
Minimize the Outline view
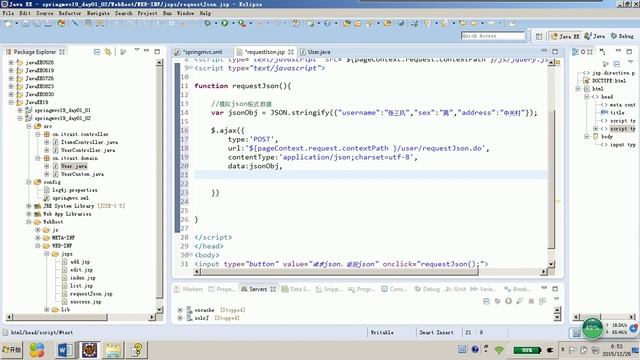pos(618,51)
